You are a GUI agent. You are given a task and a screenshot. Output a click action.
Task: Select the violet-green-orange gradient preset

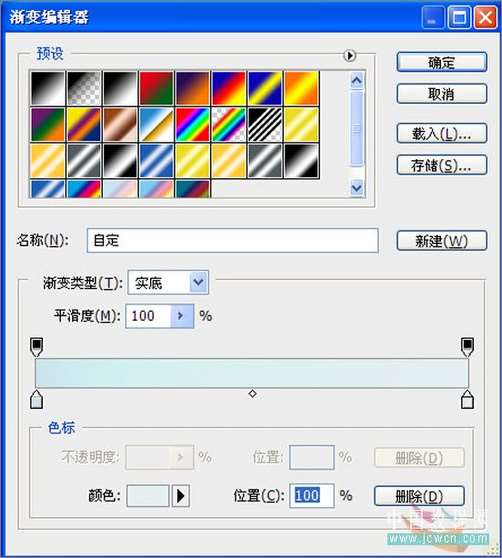click(x=48, y=125)
